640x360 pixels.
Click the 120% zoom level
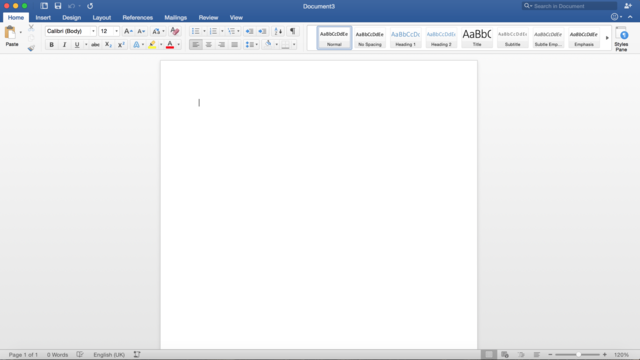(621, 355)
